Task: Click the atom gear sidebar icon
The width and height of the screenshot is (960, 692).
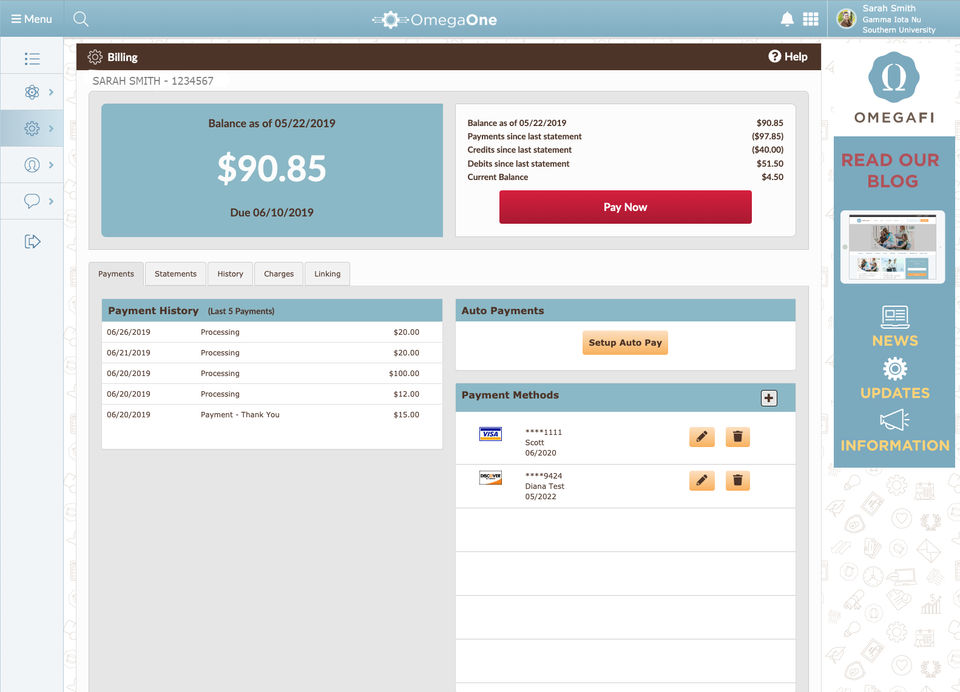Action: (x=32, y=92)
